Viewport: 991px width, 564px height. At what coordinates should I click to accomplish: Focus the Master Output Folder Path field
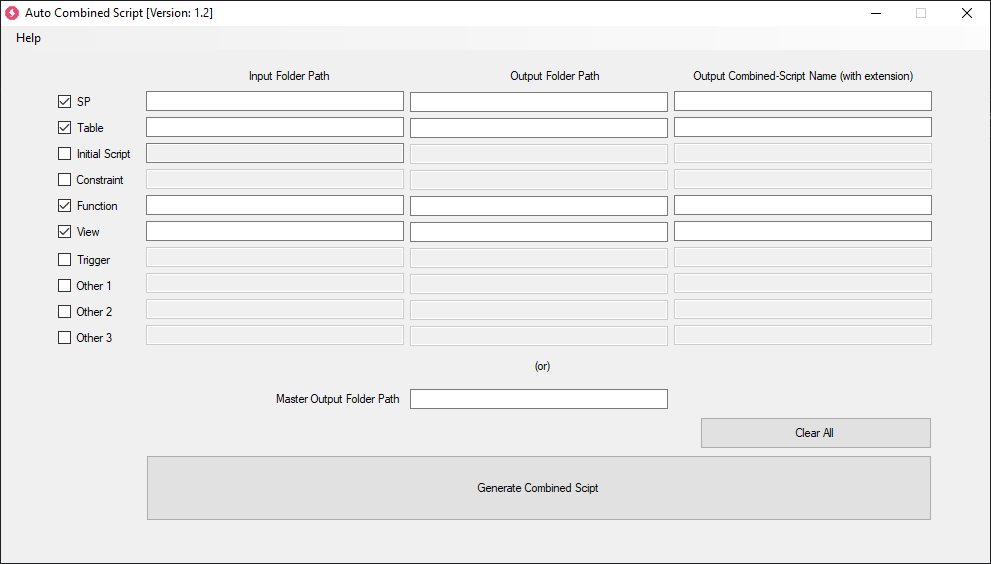pos(538,398)
